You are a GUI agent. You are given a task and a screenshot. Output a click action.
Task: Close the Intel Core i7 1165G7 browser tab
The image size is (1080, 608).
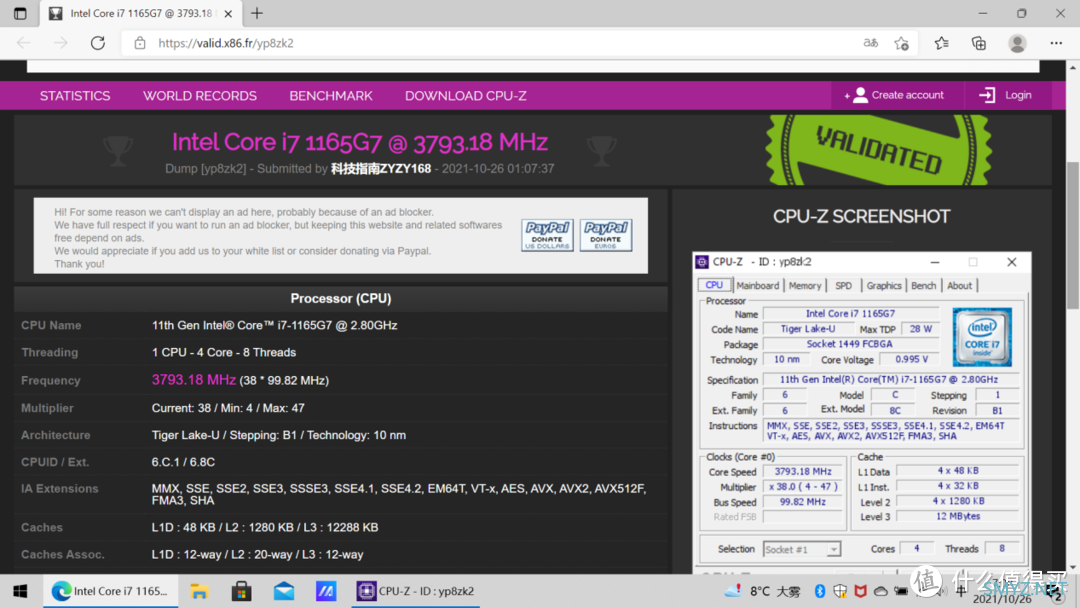228,13
